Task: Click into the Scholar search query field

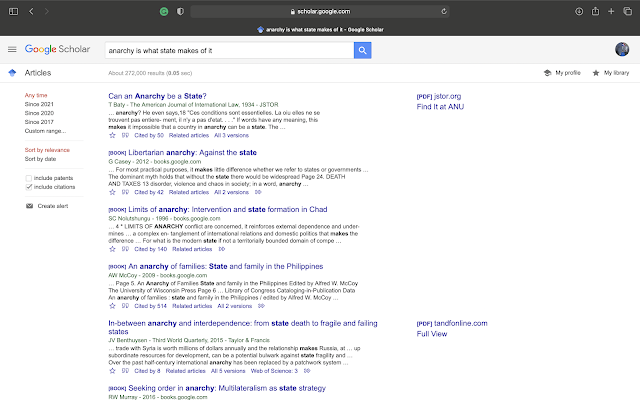Action: tap(229, 51)
